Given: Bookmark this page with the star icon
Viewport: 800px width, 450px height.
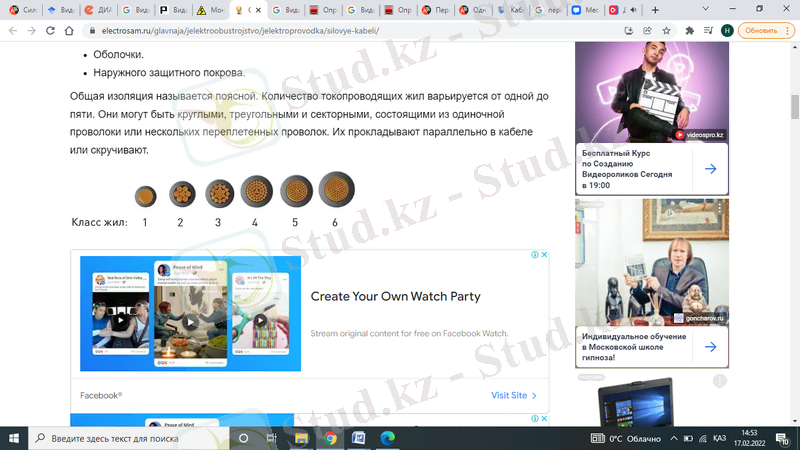Looking at the screenshot, I should point(666,31).
